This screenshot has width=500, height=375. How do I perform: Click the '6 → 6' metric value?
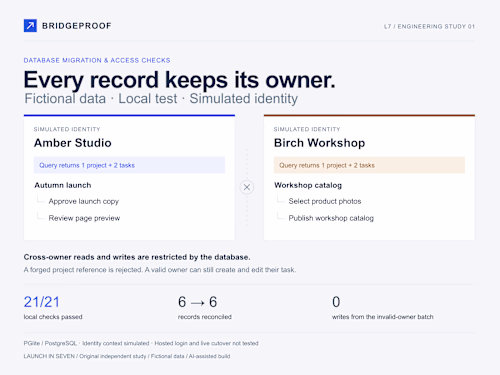tap(197, 302)
